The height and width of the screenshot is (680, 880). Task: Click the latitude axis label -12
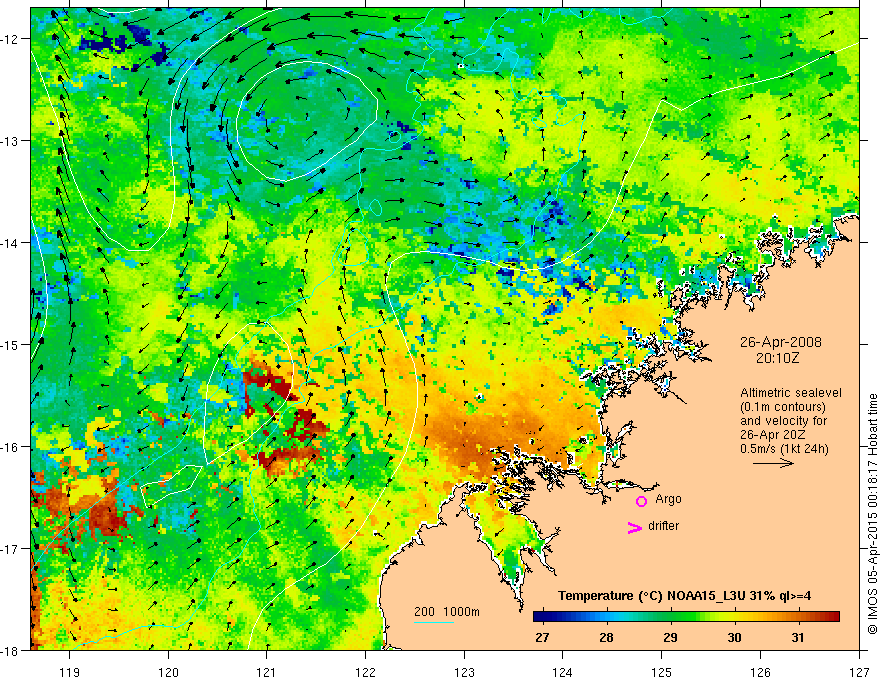pos(11,39)
